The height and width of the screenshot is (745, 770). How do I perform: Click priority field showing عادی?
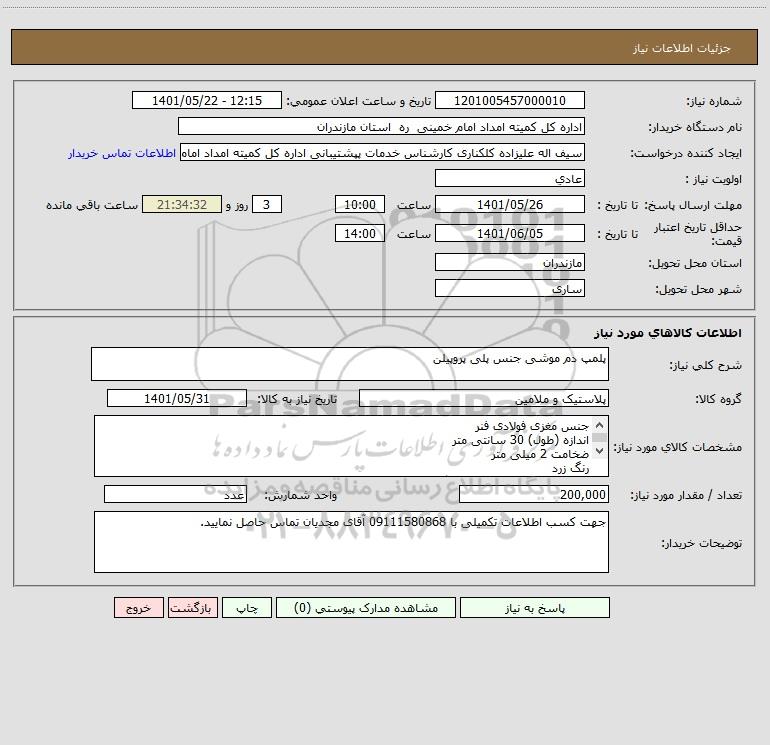coord(510,179)
